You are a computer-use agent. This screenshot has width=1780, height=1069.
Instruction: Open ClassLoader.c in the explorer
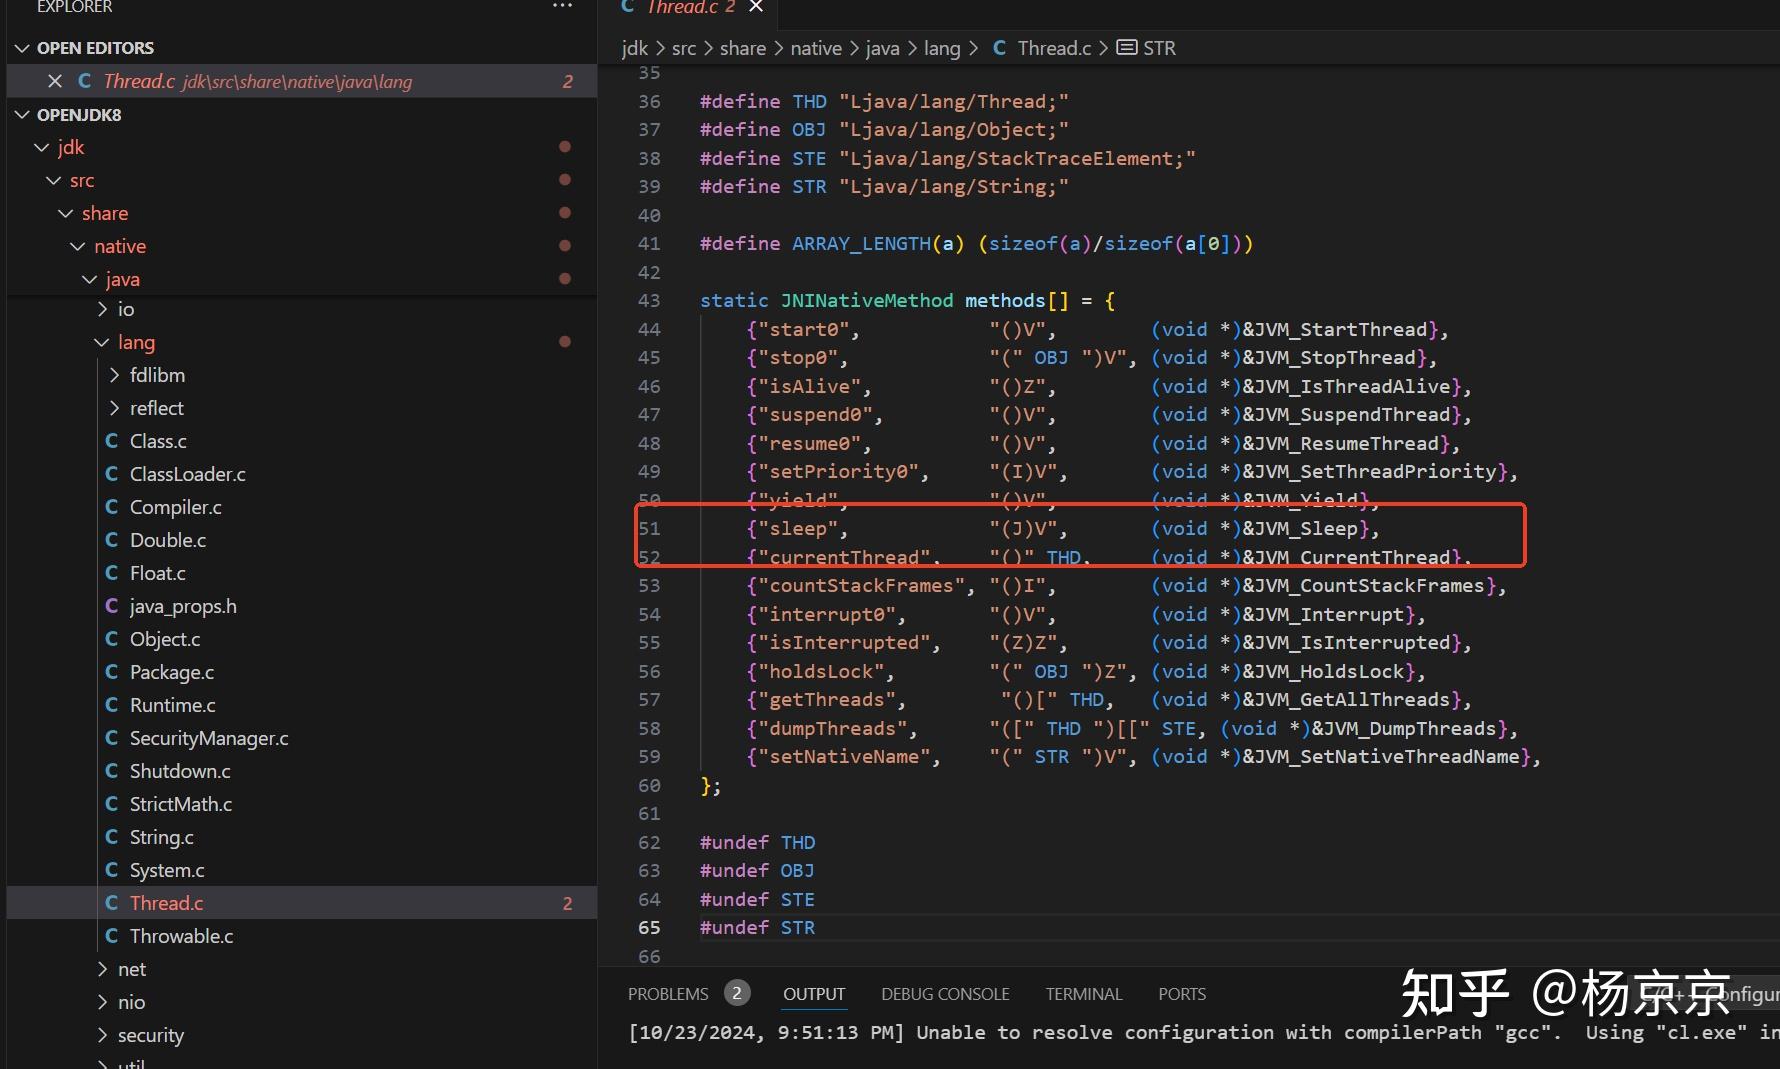[x=187, y=474]
